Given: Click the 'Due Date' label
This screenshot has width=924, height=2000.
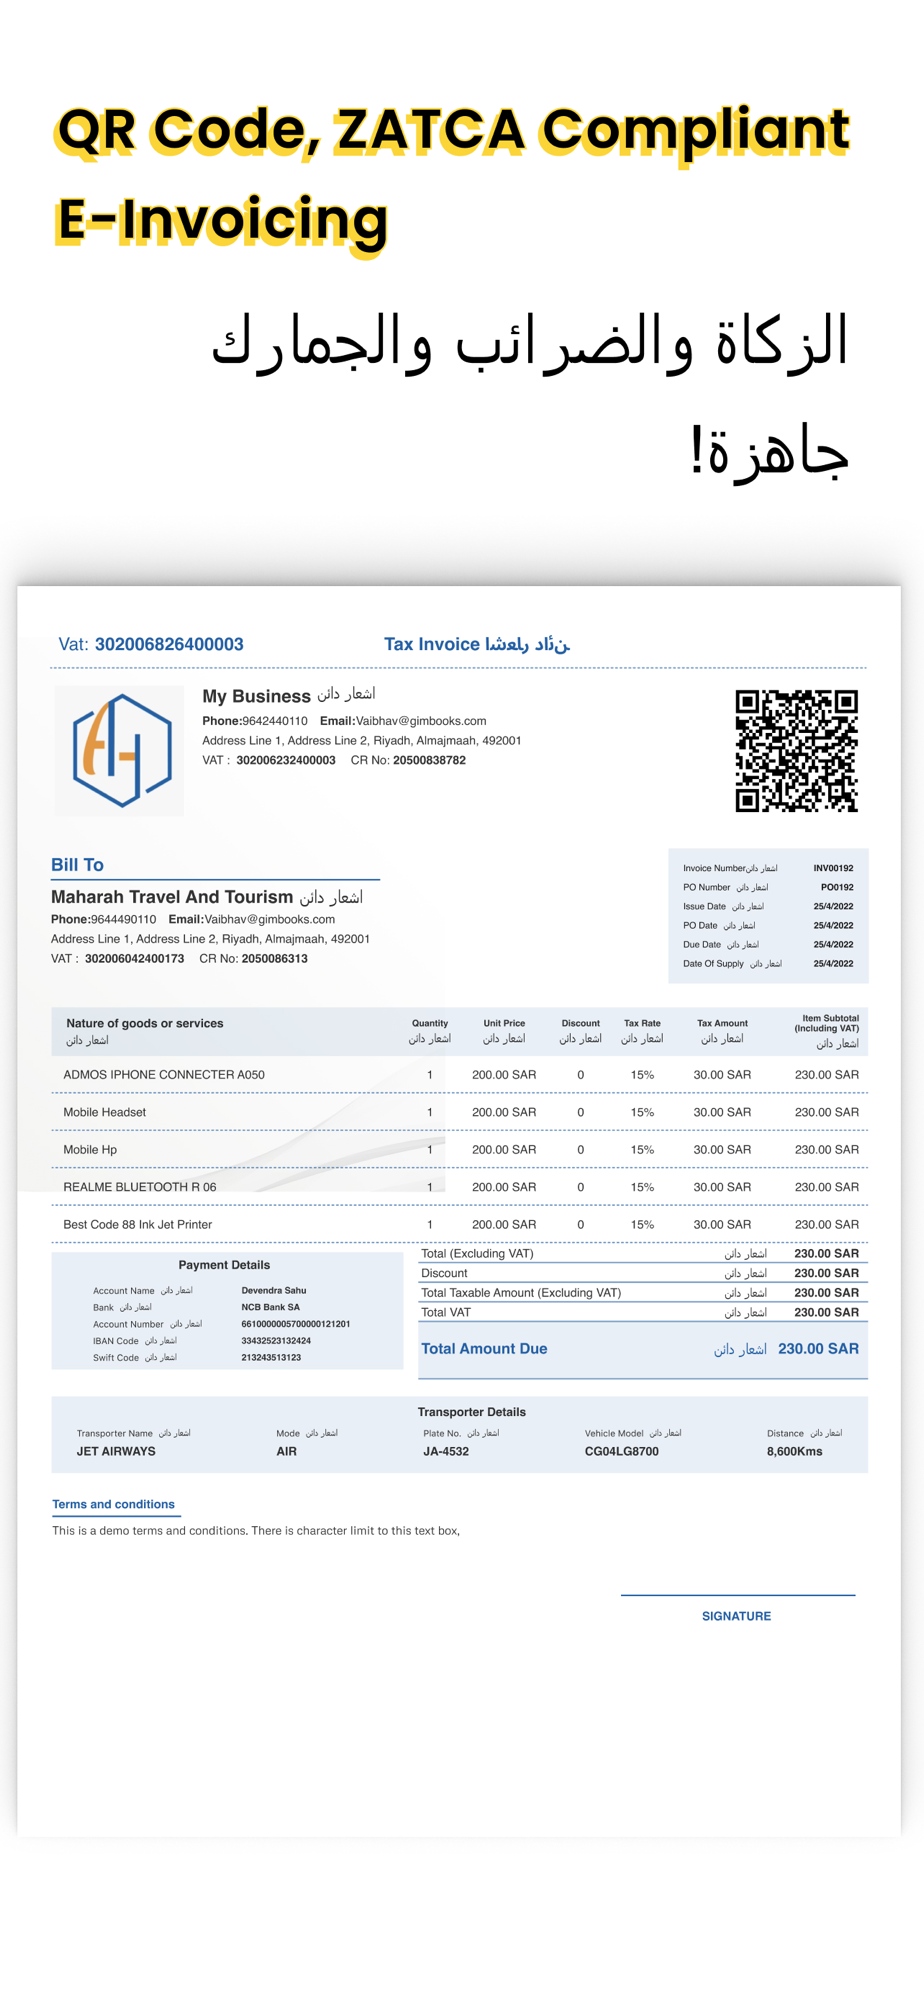Looking at the screenshot, I should coord(702,944).
